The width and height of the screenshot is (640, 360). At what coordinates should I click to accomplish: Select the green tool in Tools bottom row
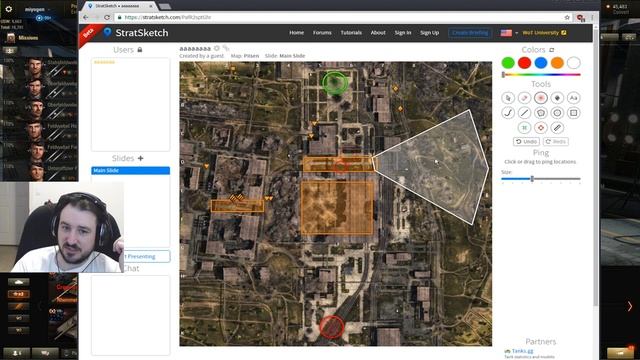pos(524,128)
